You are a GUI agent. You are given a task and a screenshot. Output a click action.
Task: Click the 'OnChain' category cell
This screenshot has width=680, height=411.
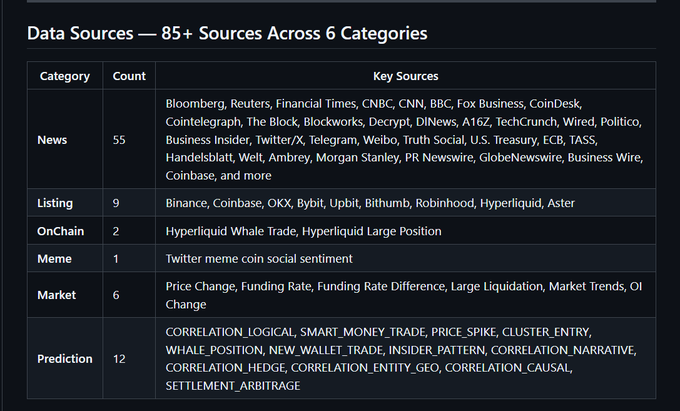tap(65, 231)
